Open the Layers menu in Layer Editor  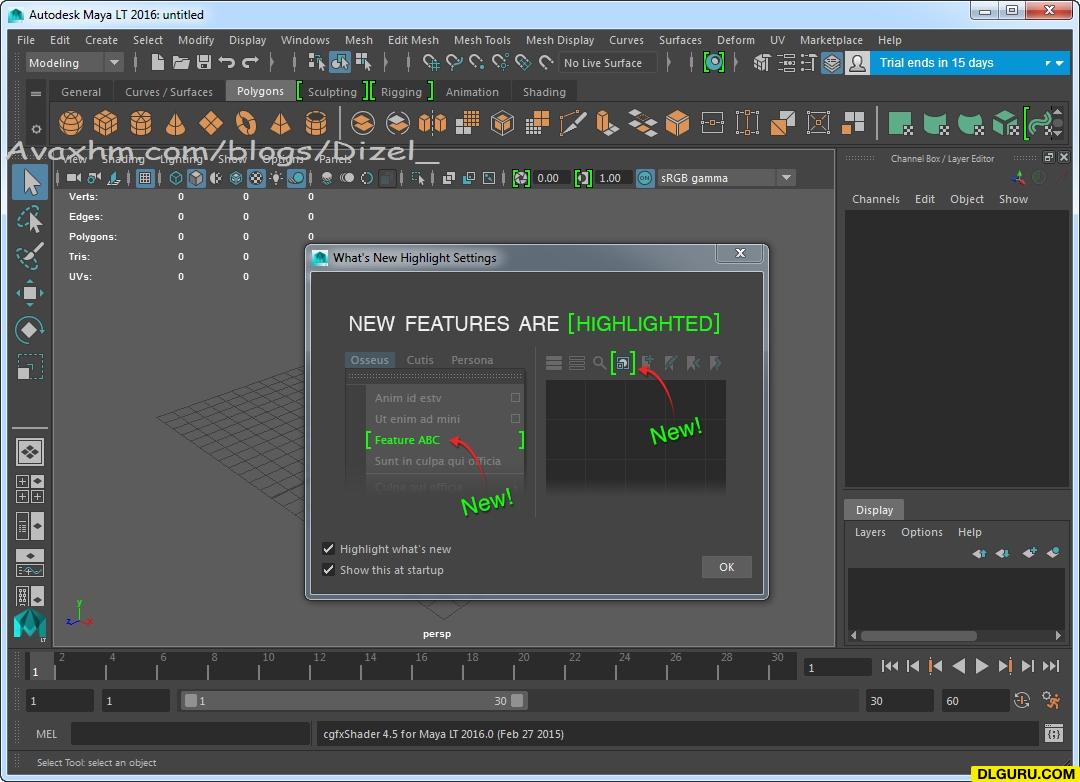pos(870,532)
